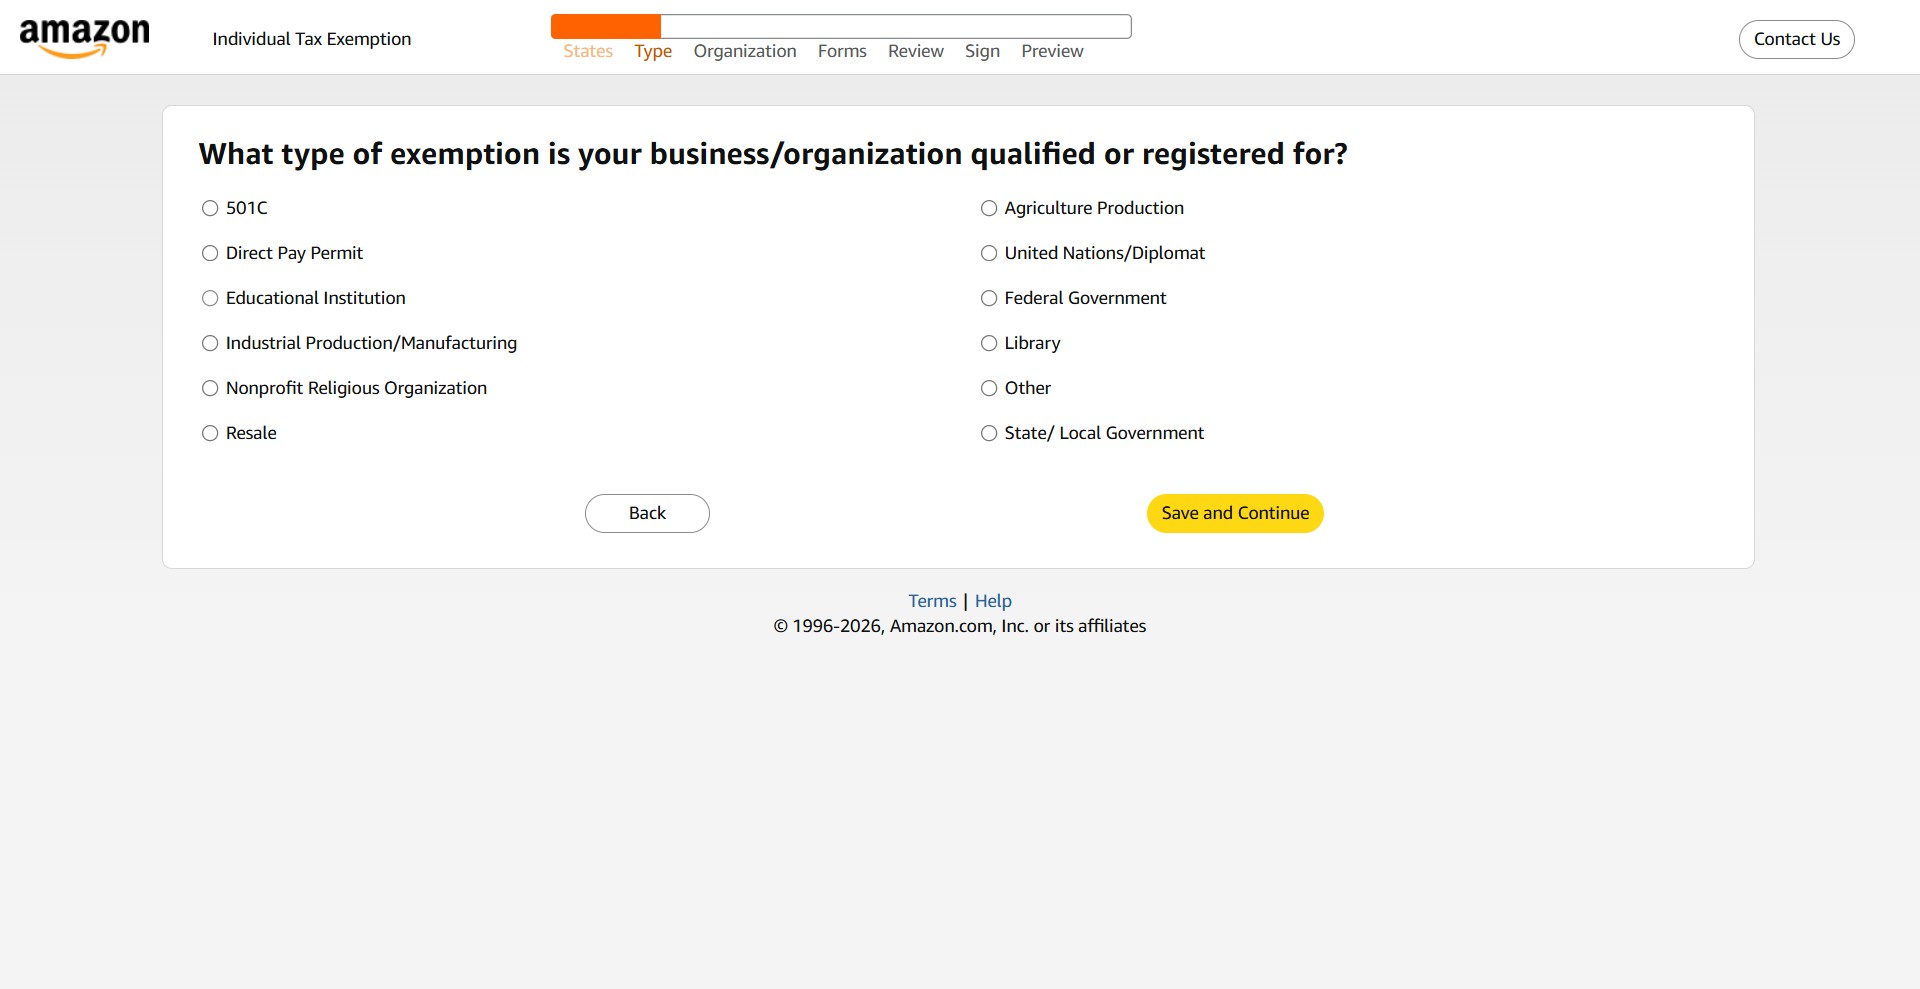Image resolution: width=1920 pixels, height=989 pixels.
Task: Click the orange progress bar
Action: pos(604,26)
